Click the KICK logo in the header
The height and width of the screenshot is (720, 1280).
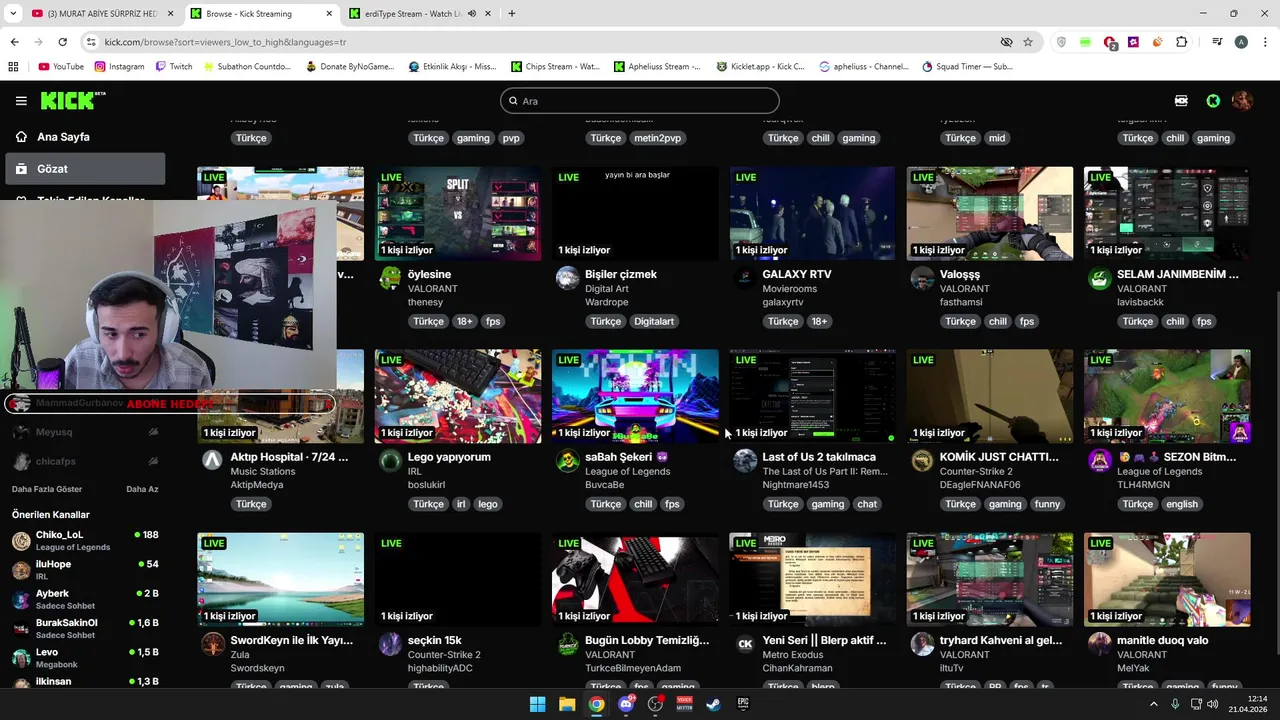coord(72,100)
